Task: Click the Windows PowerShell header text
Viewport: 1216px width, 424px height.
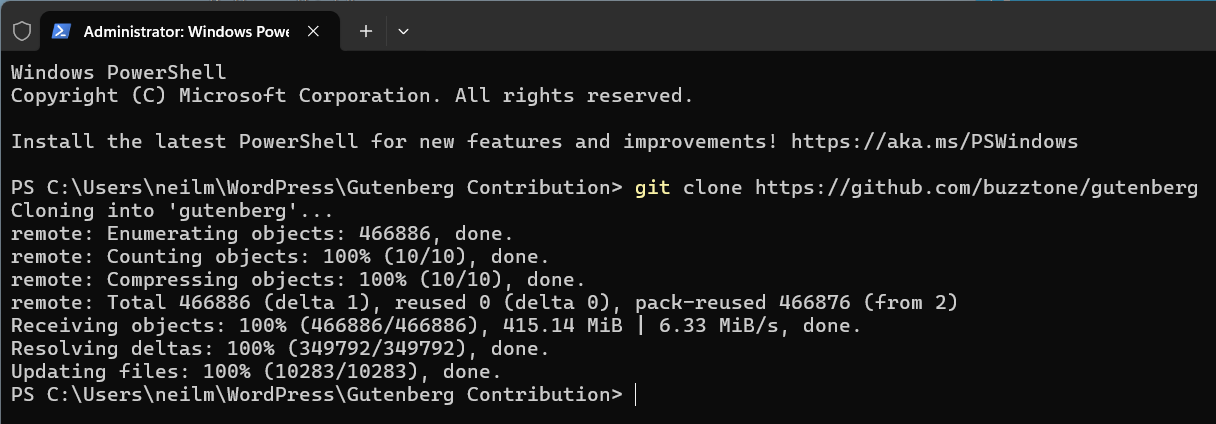Action: tap(118, 72)
